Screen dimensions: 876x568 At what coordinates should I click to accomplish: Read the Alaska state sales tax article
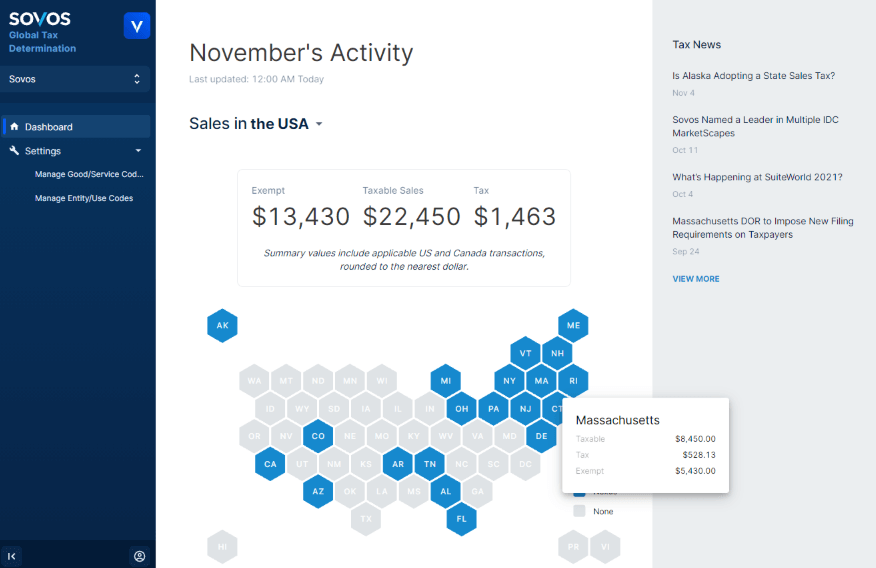click(753, 76)
